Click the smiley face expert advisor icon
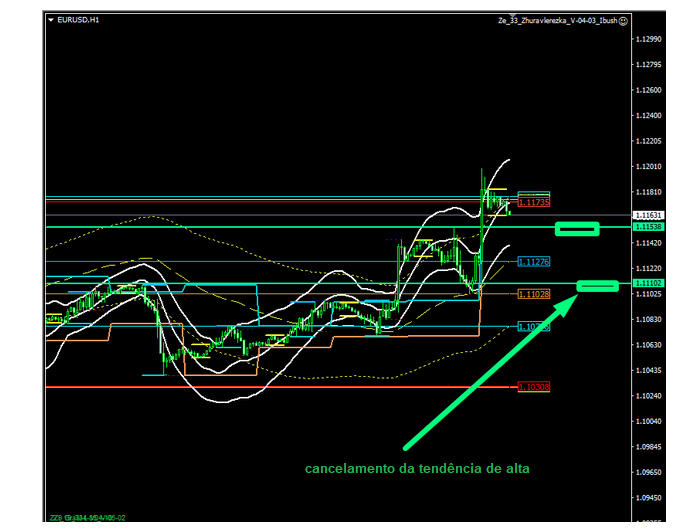Screen dimensions: 685x532 point(622,20)
